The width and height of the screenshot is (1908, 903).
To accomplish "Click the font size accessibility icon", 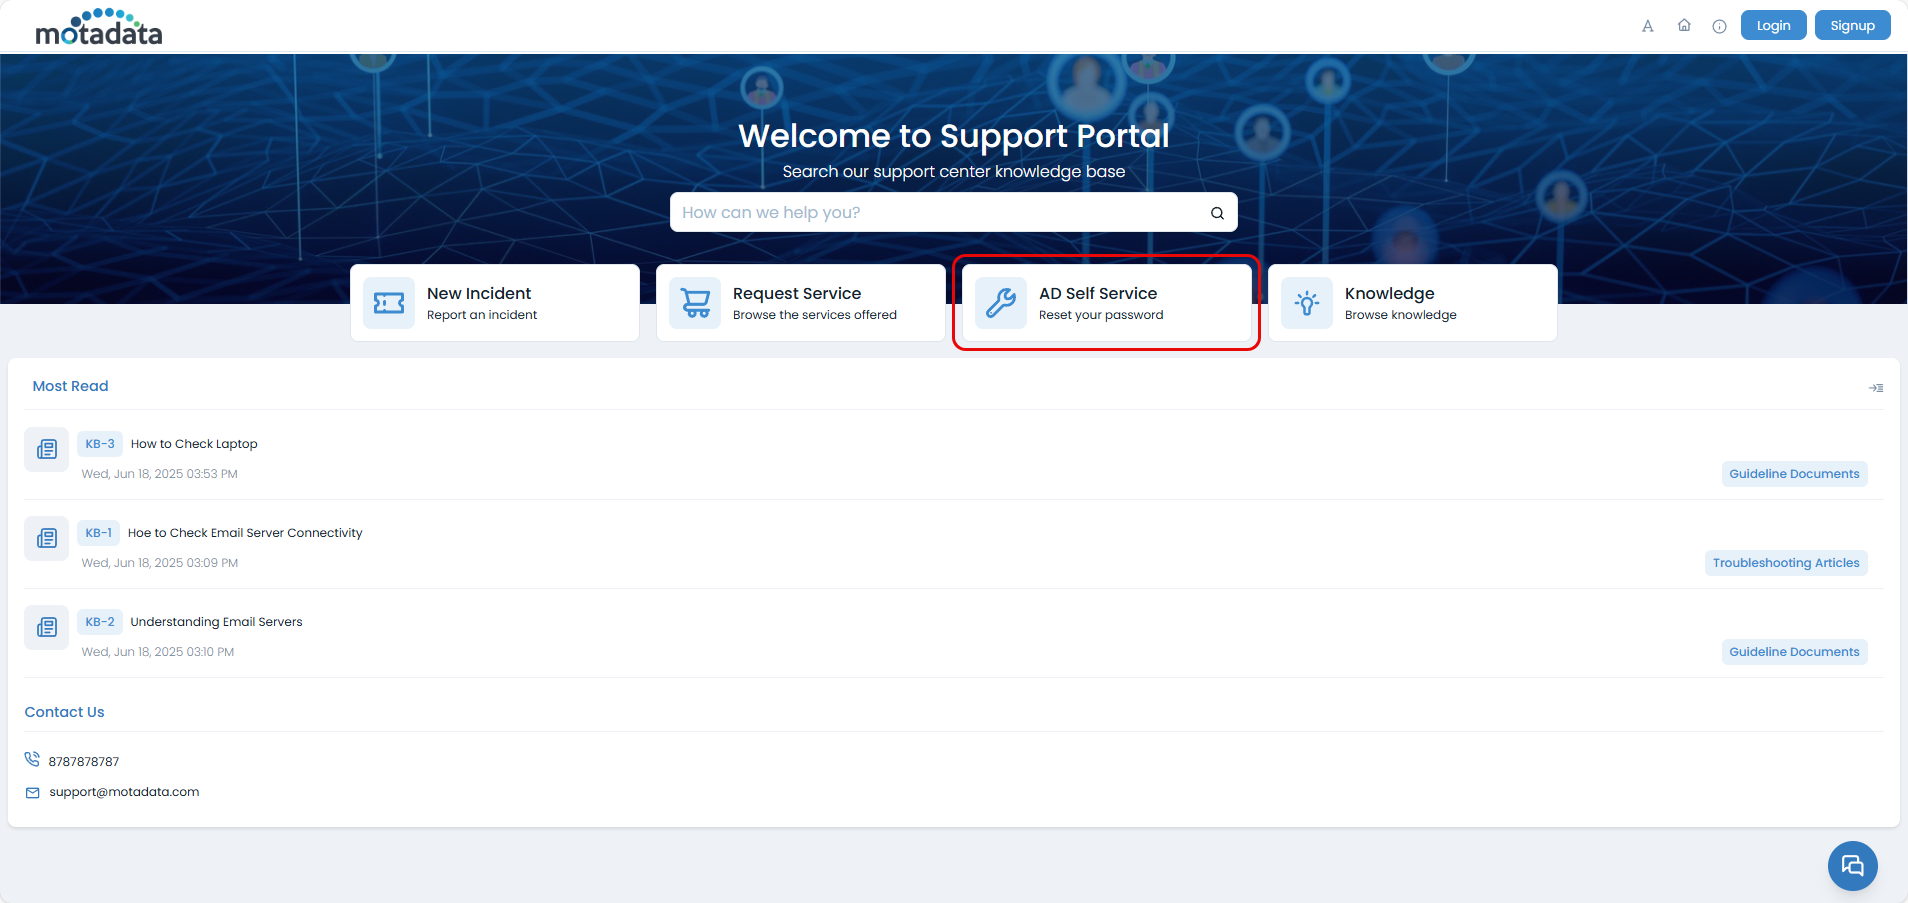I will (1647, 26).
